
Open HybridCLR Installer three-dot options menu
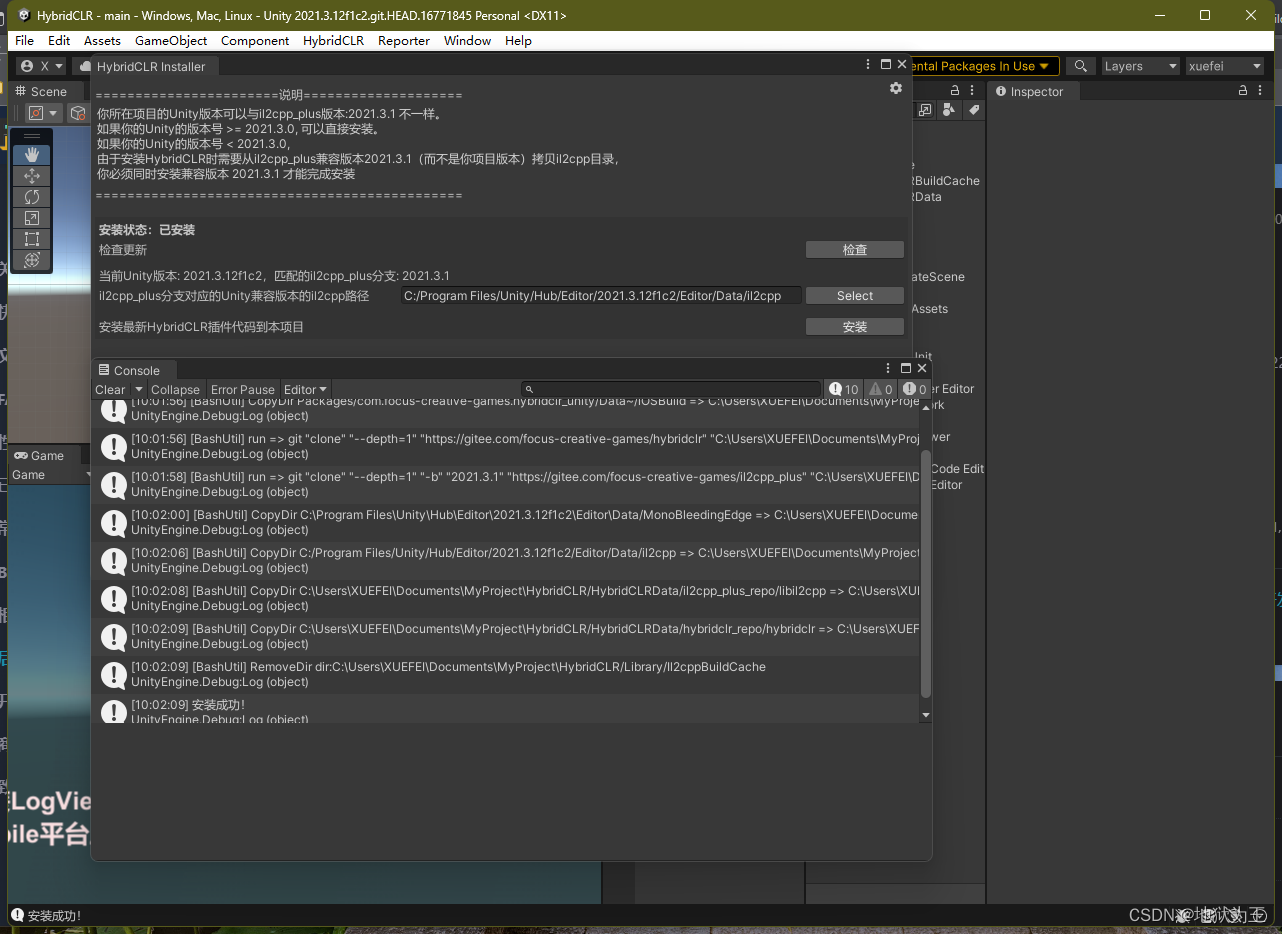tap(868, 64)
